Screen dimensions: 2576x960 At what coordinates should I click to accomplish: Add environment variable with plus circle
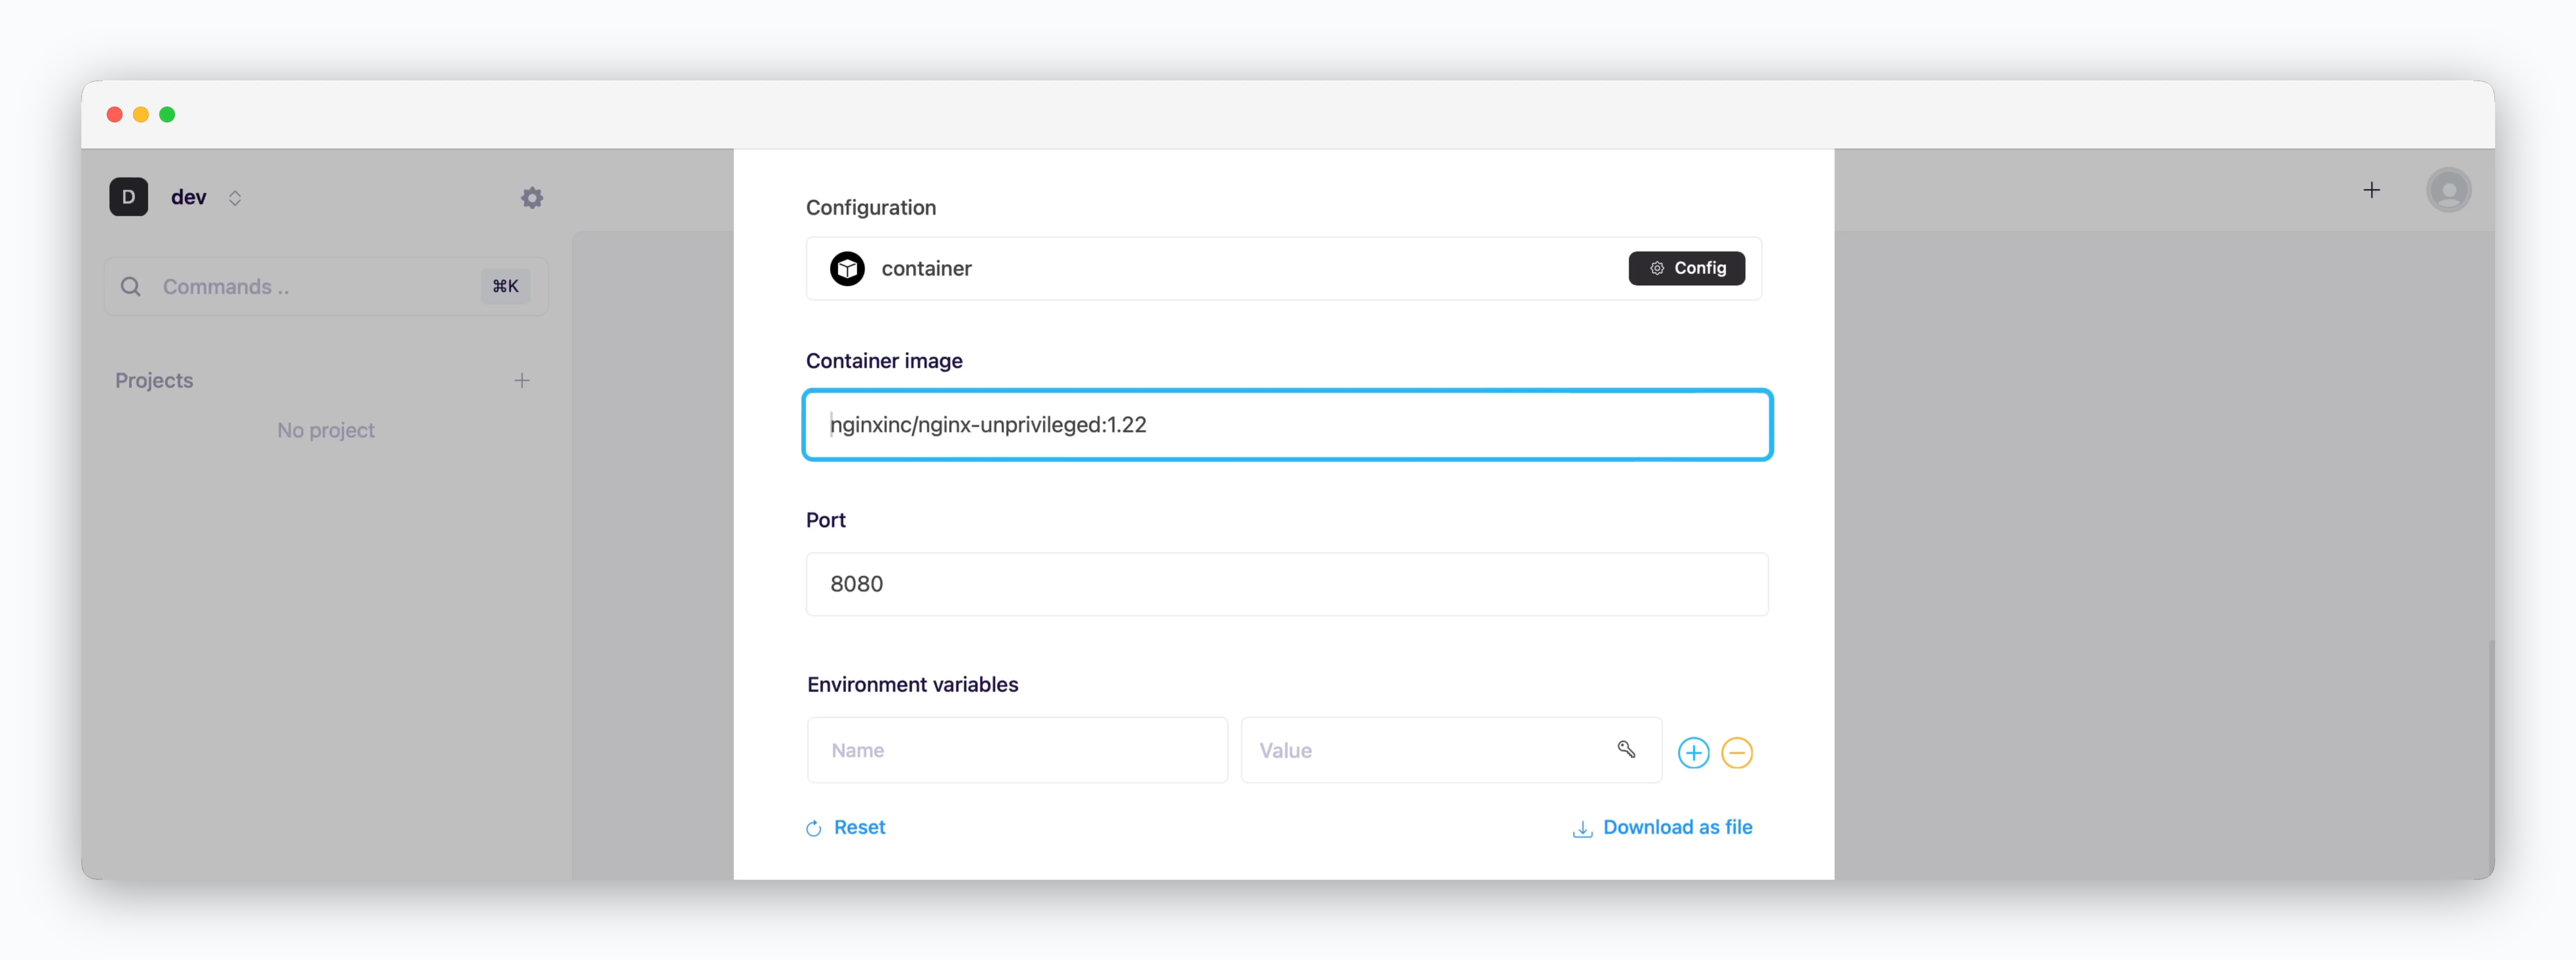[x=1693, y=752]
